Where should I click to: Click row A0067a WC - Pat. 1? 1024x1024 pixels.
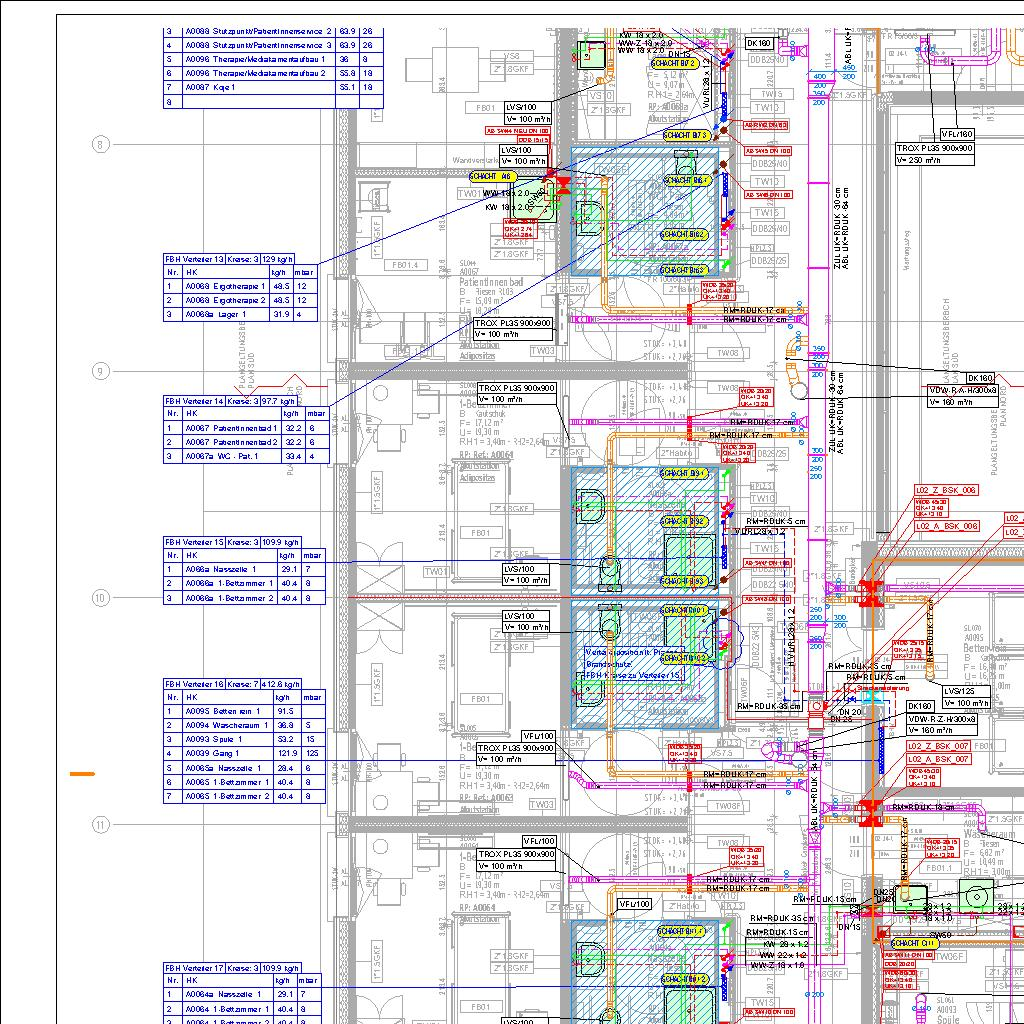[246, 456]
